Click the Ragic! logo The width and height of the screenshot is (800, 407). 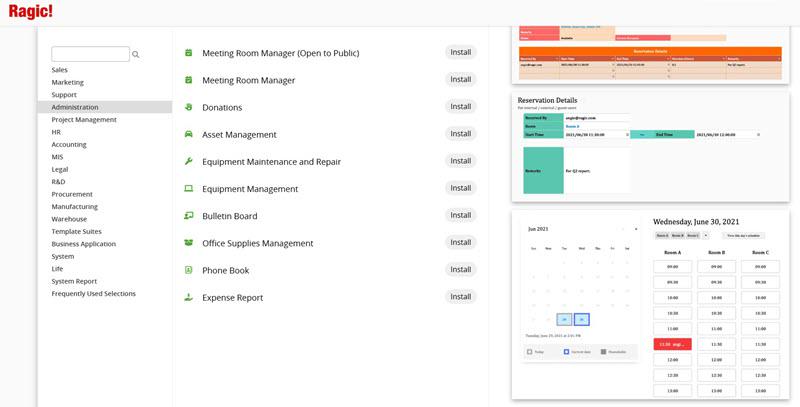pyautogui.click(x=31, y=11)
